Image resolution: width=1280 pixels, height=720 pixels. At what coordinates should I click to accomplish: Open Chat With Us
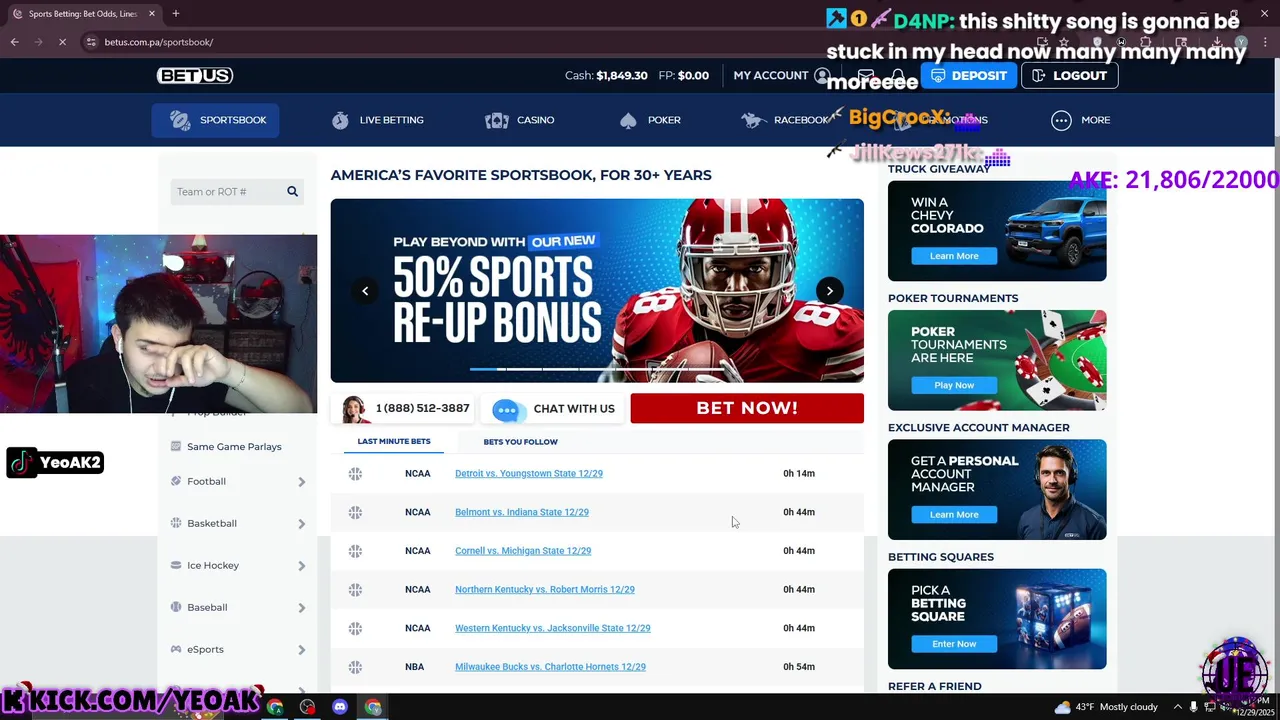pos(553,409)
